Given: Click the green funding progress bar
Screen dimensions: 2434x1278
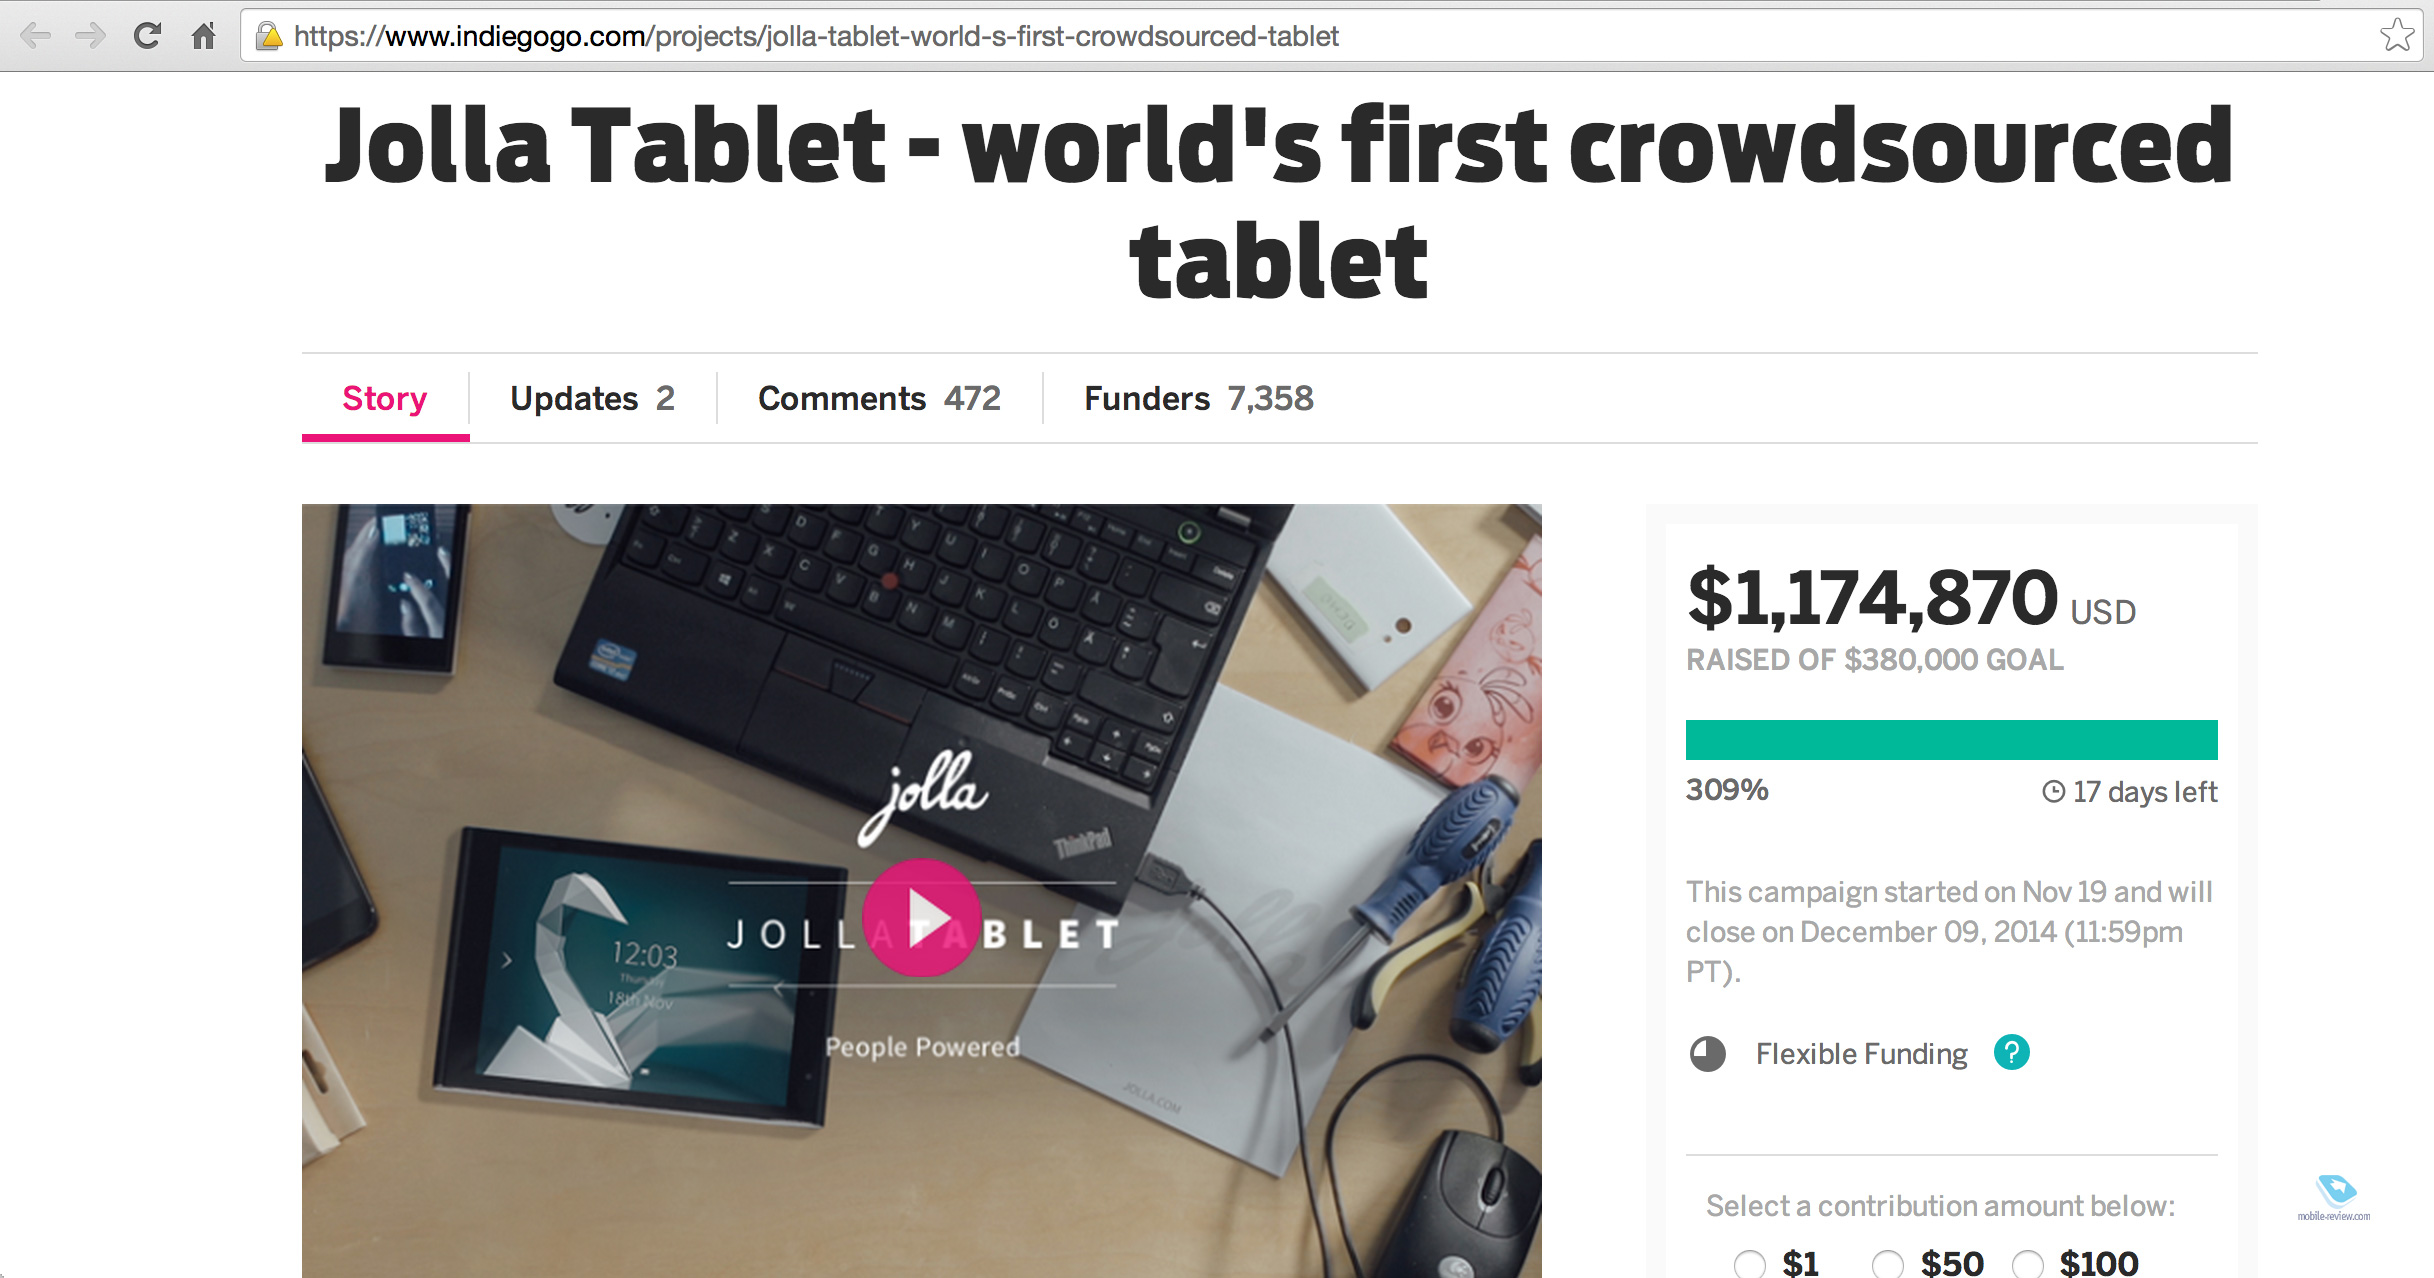Looking at the screenshot, I should click(x=1951, y=740).
